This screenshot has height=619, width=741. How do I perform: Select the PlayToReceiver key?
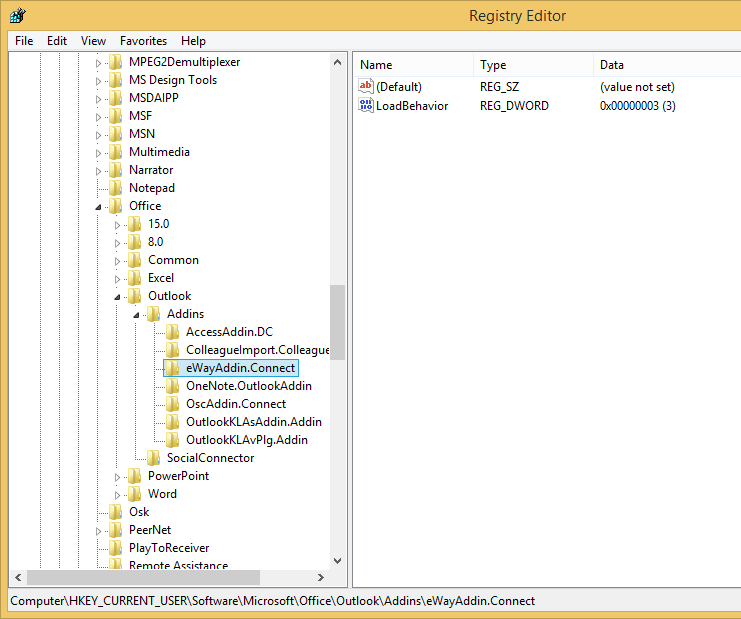point(169,548)
